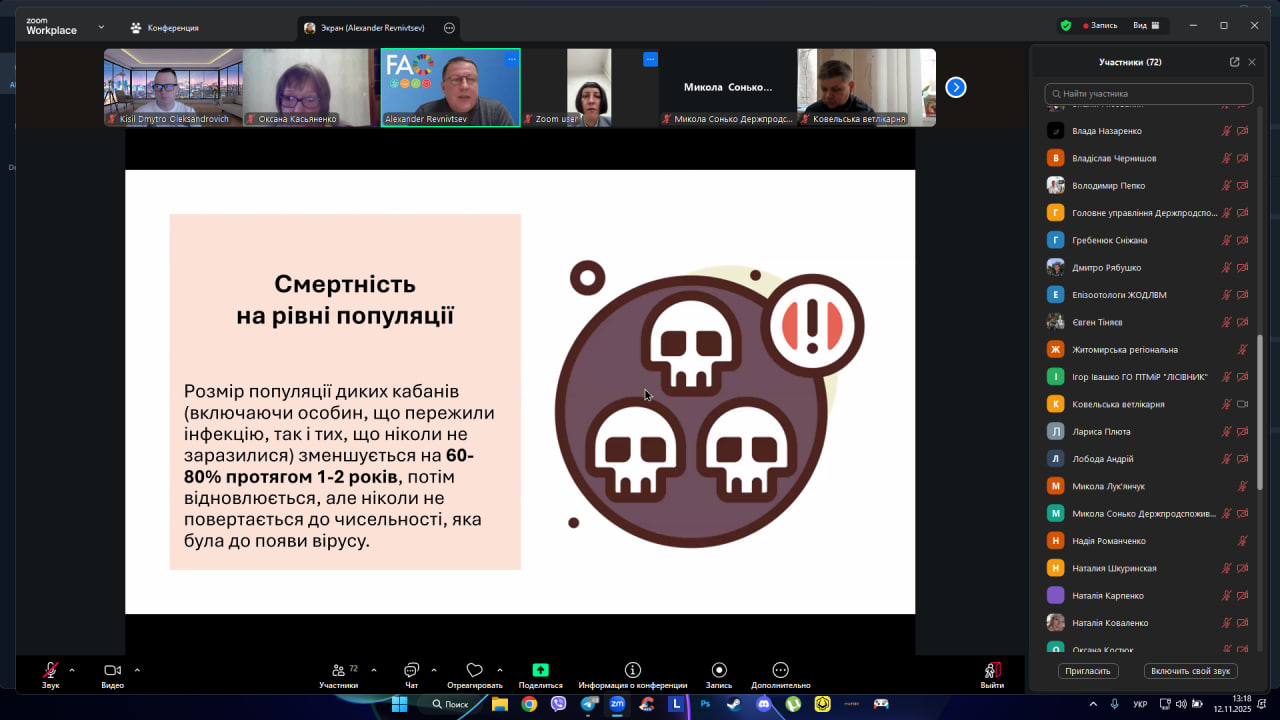Image resolution: width=1280 pixels, height=720 pixels.
Task: Open Информация о конференции
Action: [632, 671]
